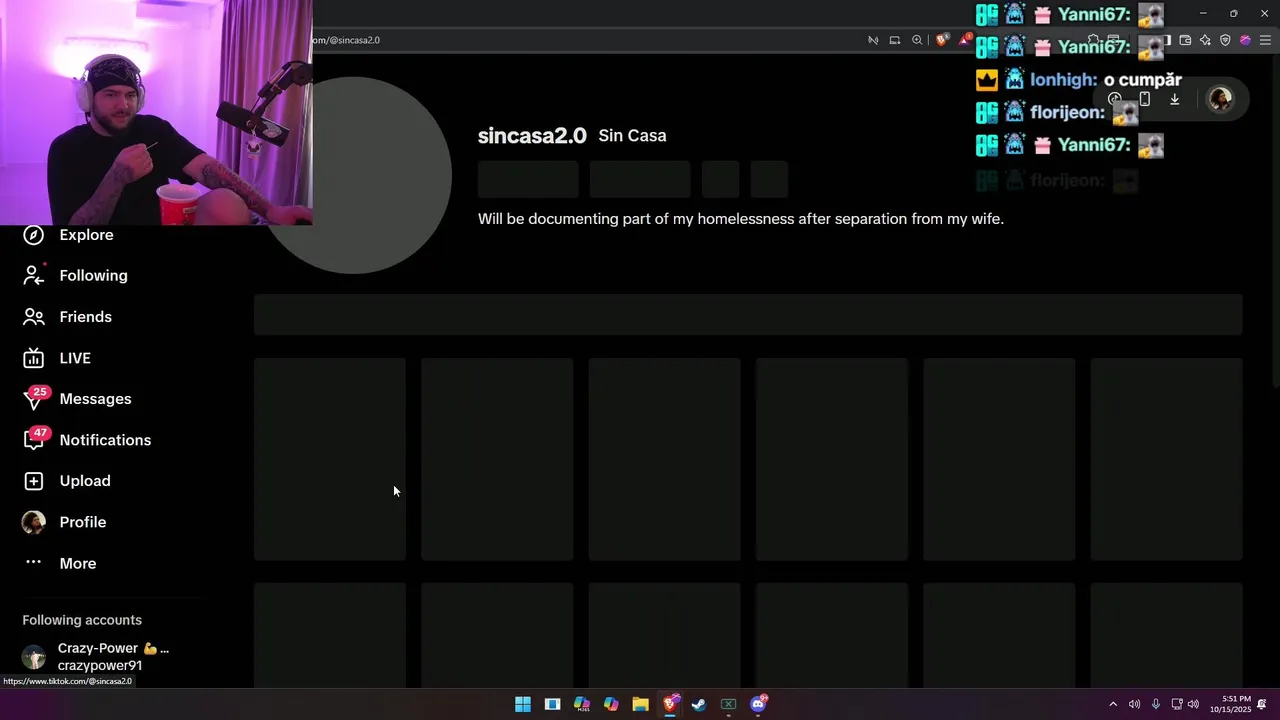Click the More menu label

[x=78, y=564]
